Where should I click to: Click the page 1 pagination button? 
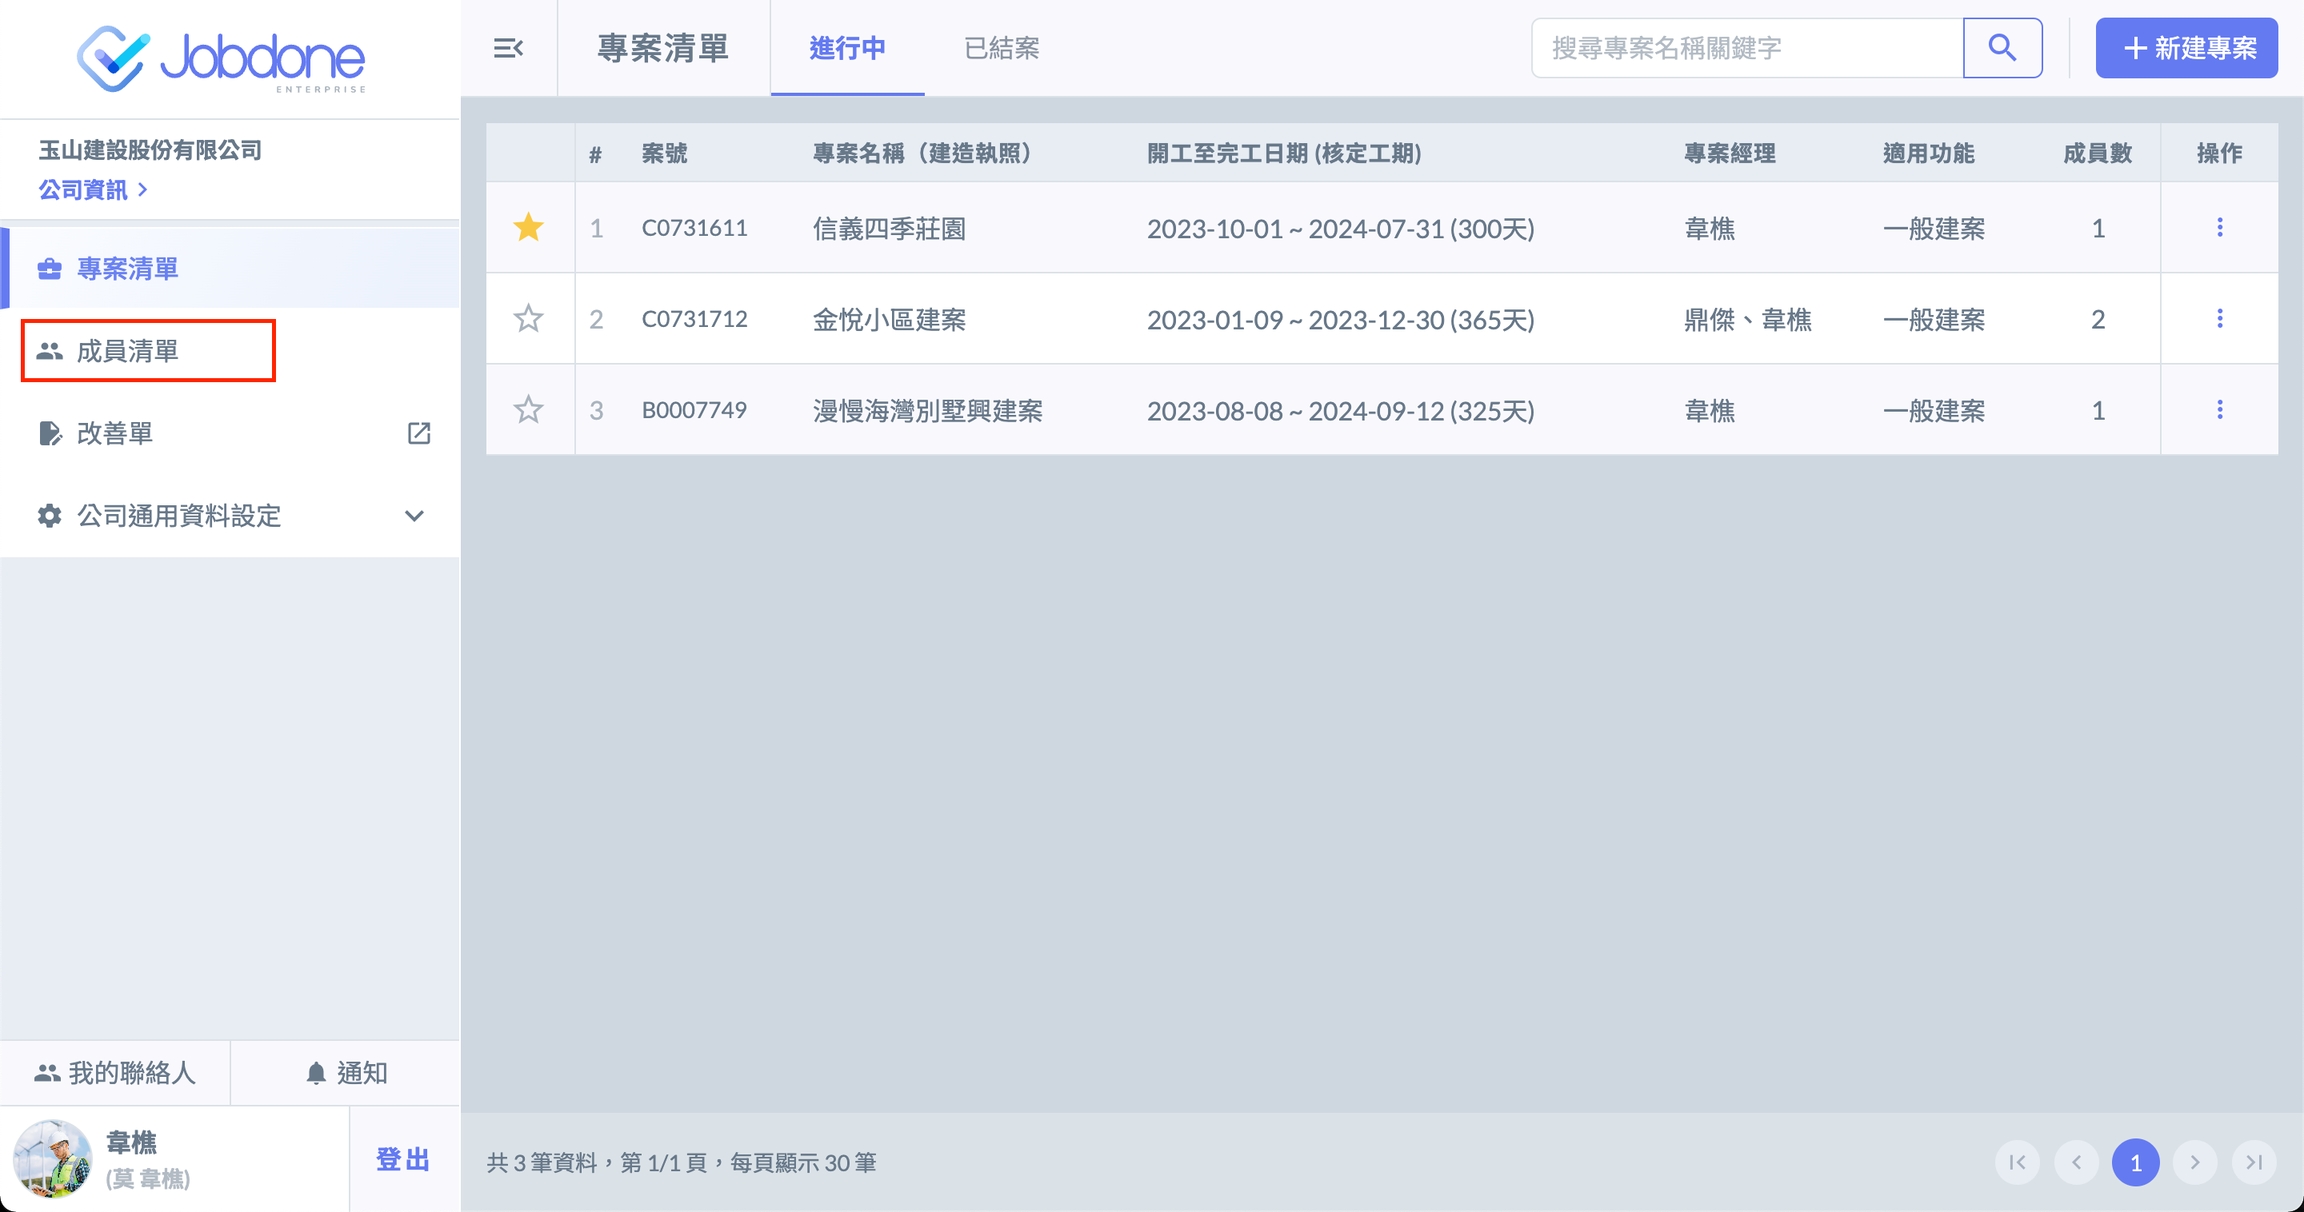[x=2135, y=1163]
